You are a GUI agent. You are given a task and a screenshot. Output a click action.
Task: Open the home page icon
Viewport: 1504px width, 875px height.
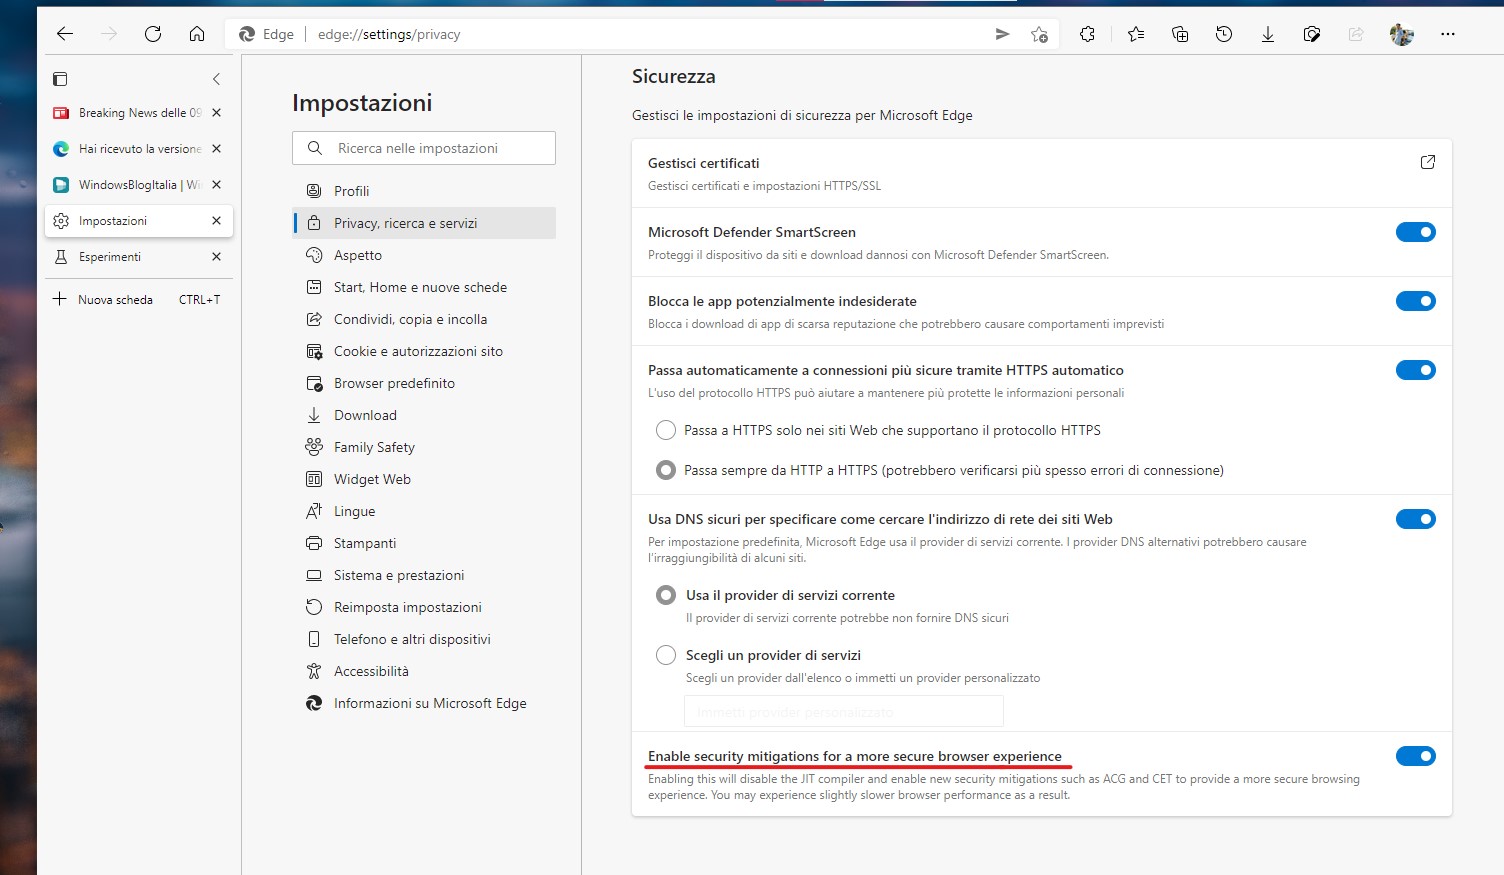coord(197,34)
